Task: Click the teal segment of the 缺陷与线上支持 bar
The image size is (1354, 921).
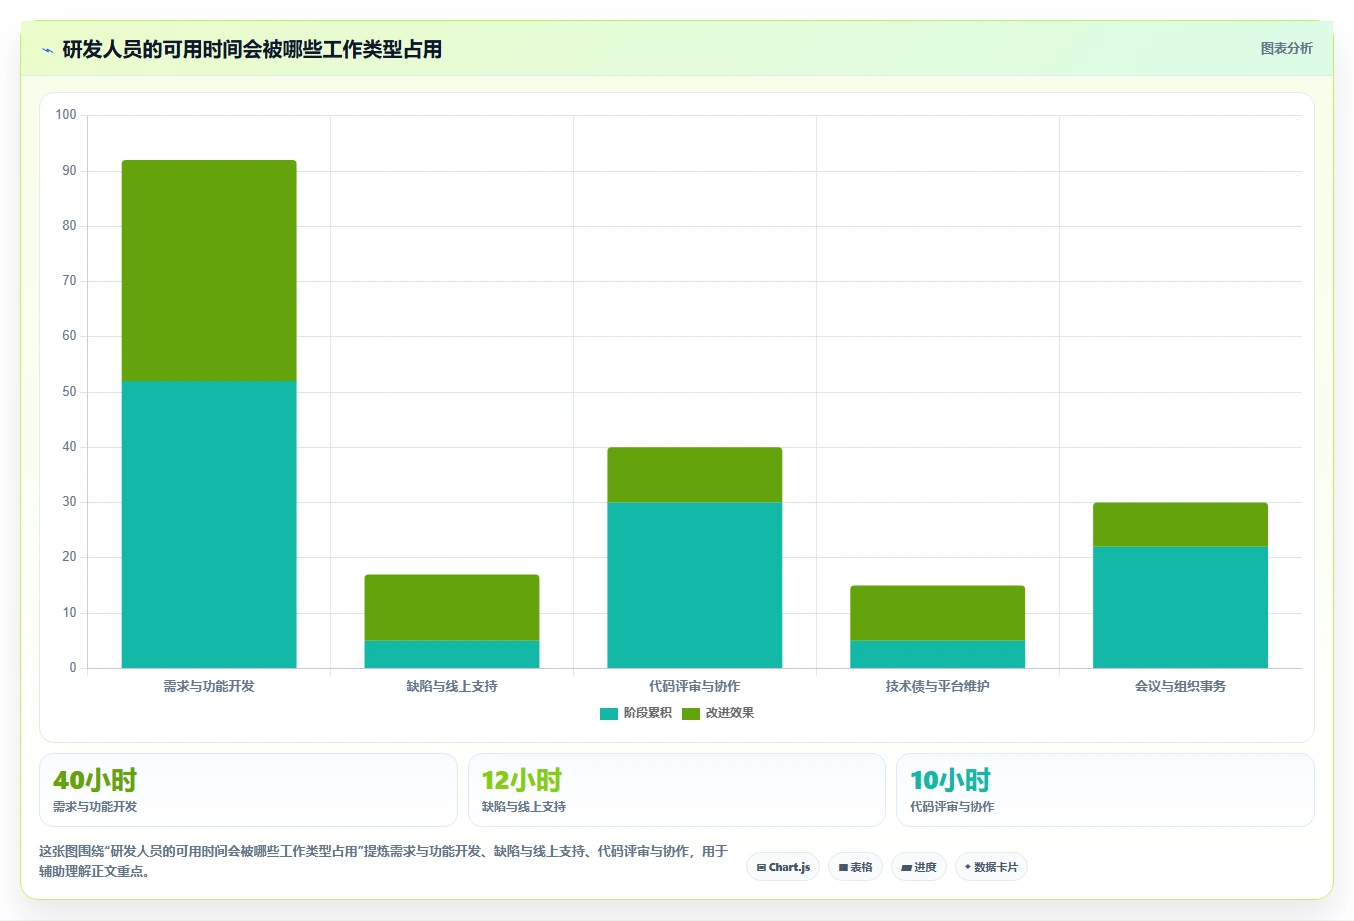Action: [x=452, y=654]
